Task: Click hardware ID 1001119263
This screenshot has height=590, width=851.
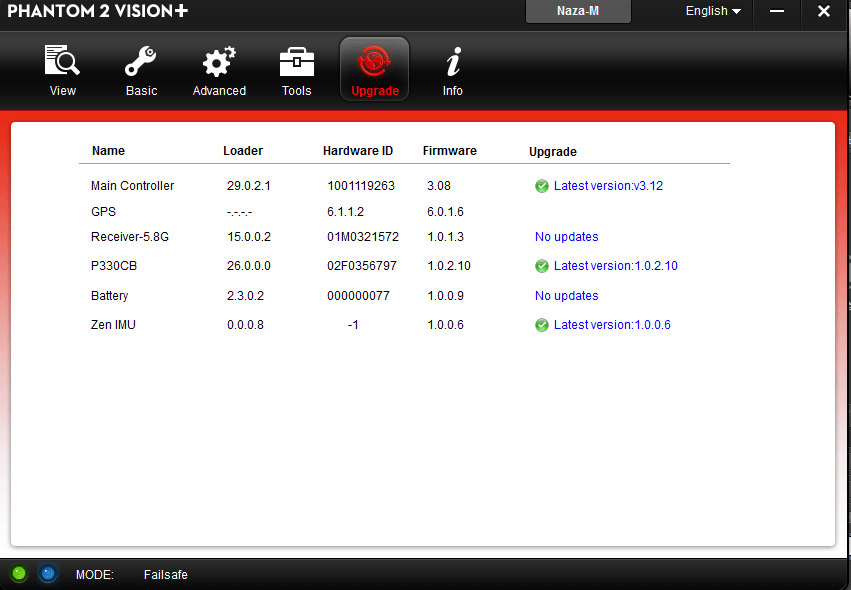Action: pos(361,186)
